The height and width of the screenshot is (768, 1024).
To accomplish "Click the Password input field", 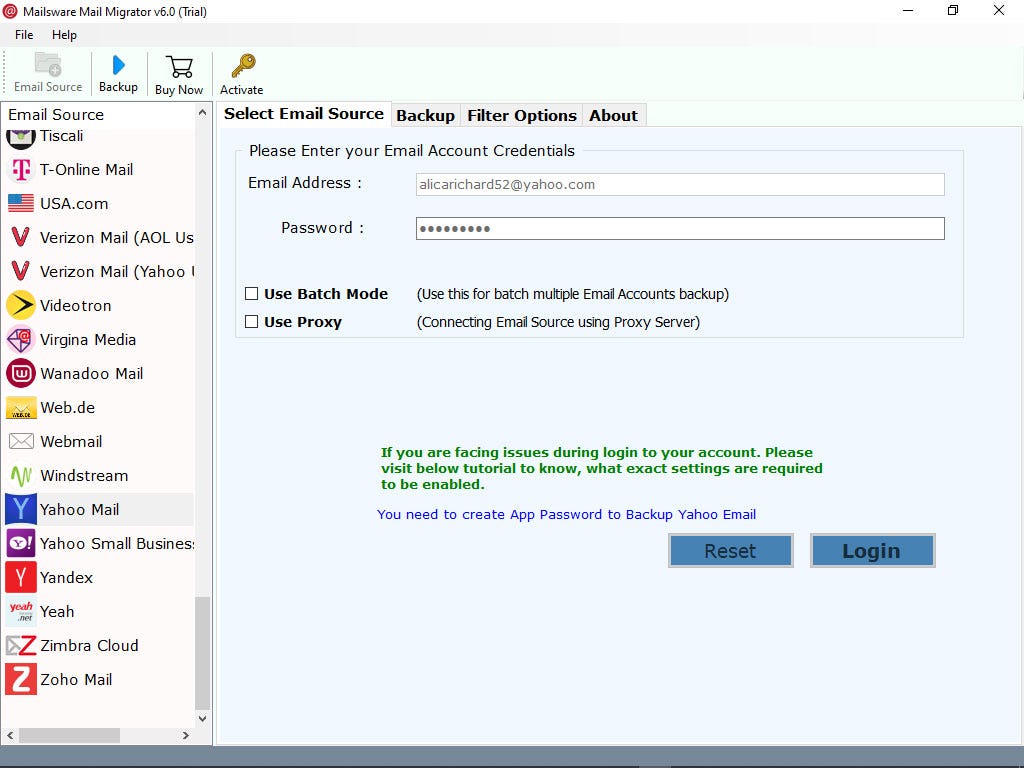I will click(x=680, y=229).
